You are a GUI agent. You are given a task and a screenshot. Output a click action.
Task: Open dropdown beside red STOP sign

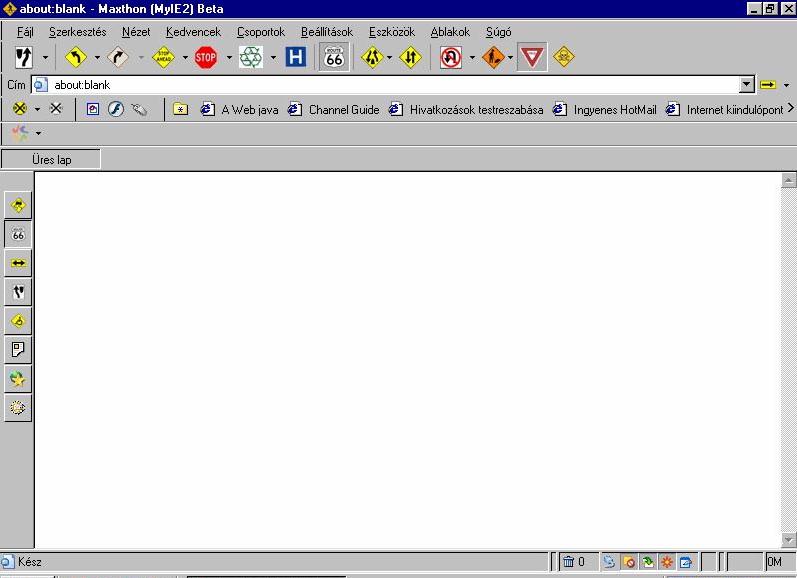point(229,57)
